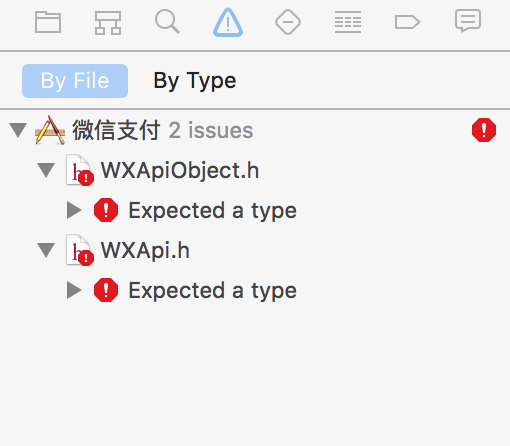Open the Test navigator diamond icon
The width and height of the screenshot is (510, 446).
pyautogui.click(x=288, y=22)
